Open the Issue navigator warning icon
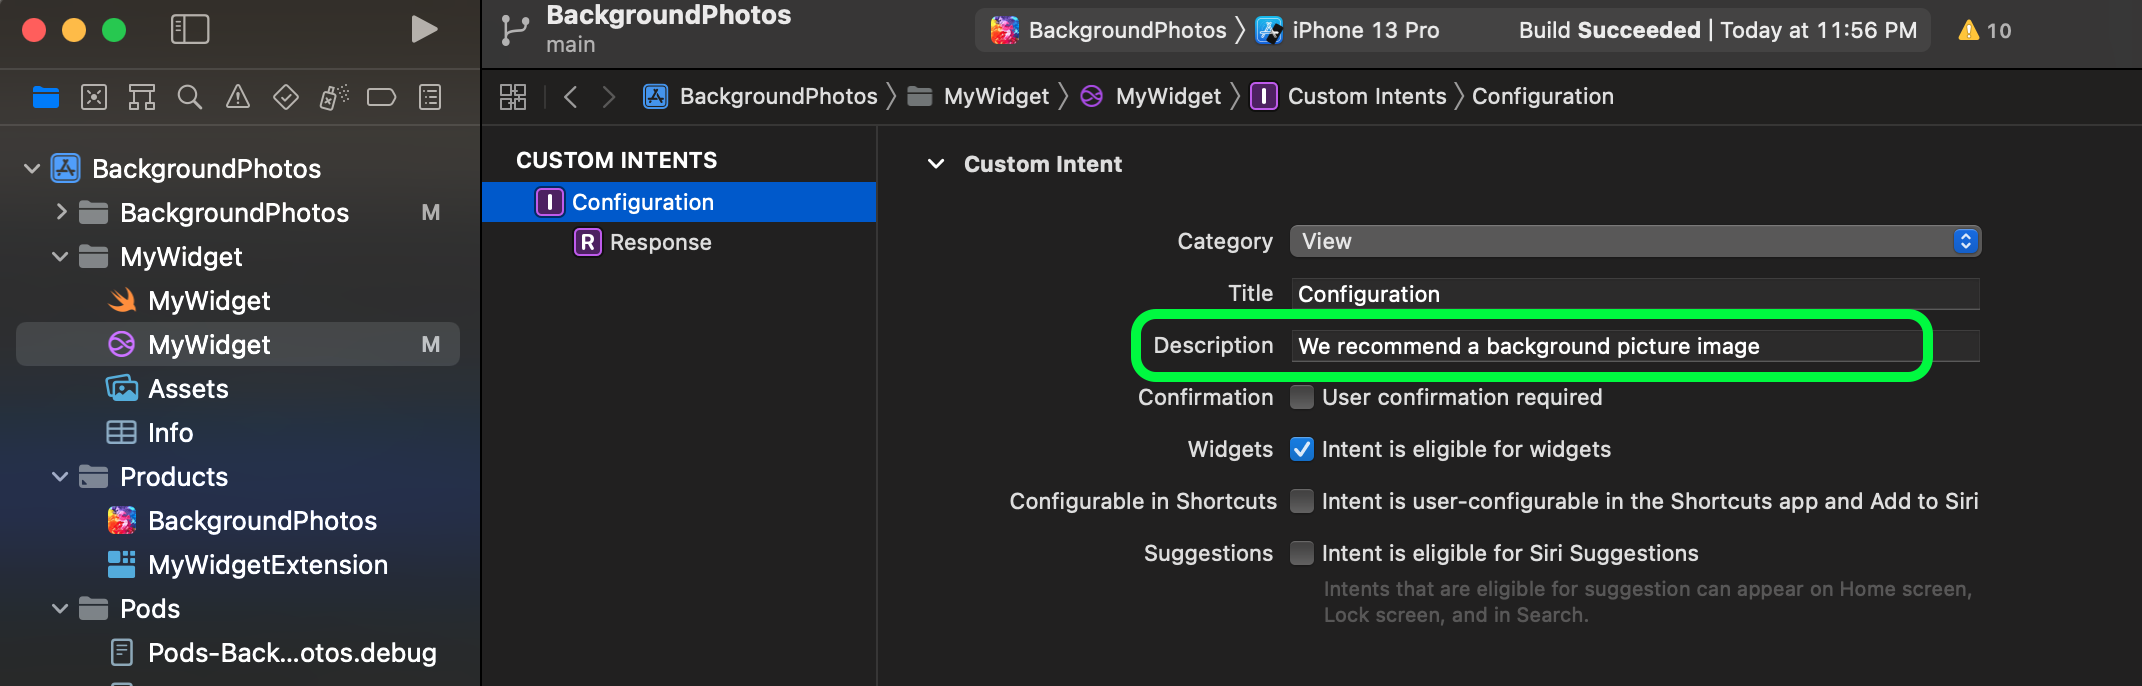The image size is (2142, 686). tap(237, 97)
